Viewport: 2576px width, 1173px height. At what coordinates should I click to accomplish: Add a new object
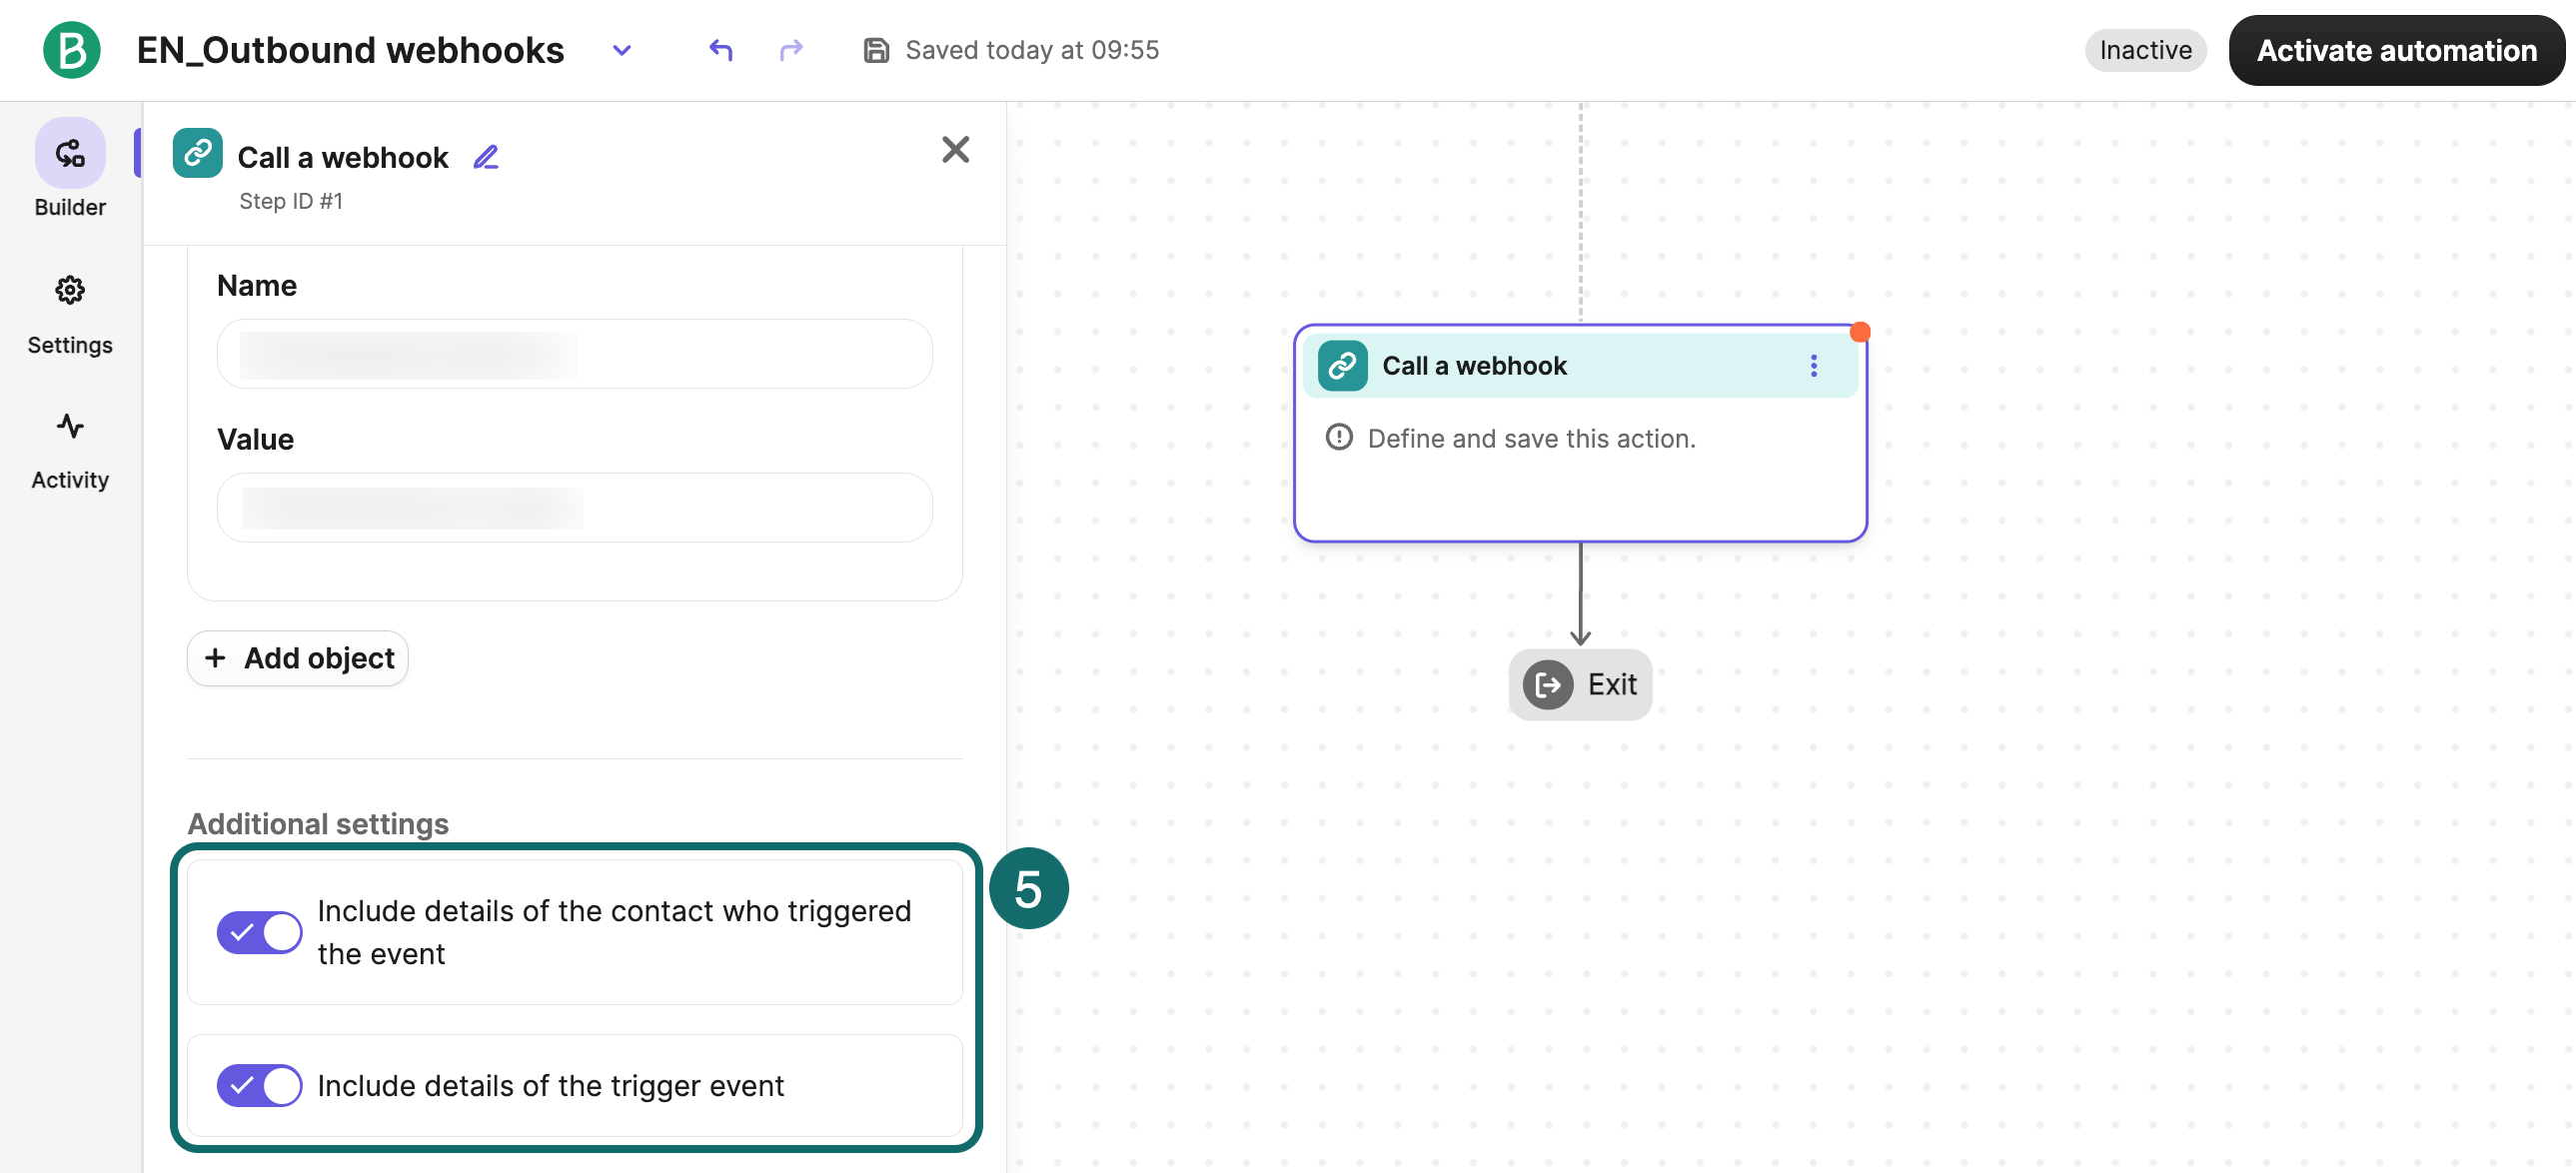click(x=298, y=658)
